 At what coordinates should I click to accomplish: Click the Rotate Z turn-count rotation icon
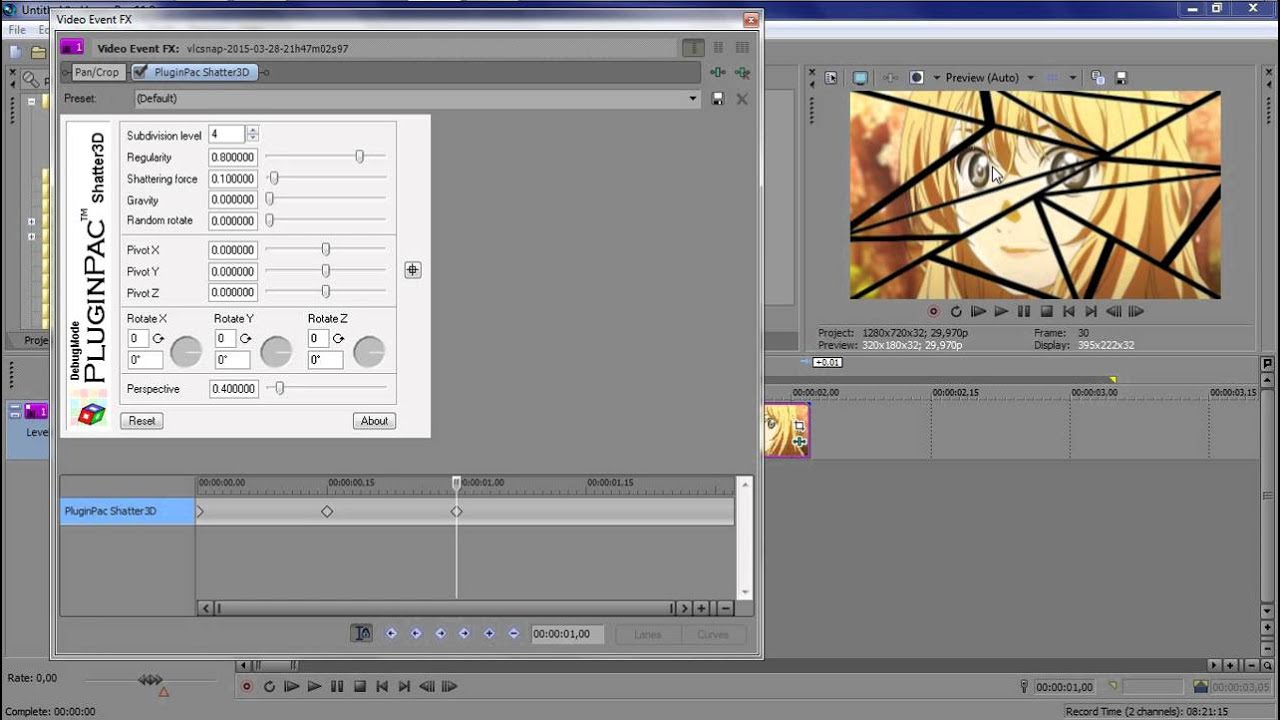[x=339, y=339]
